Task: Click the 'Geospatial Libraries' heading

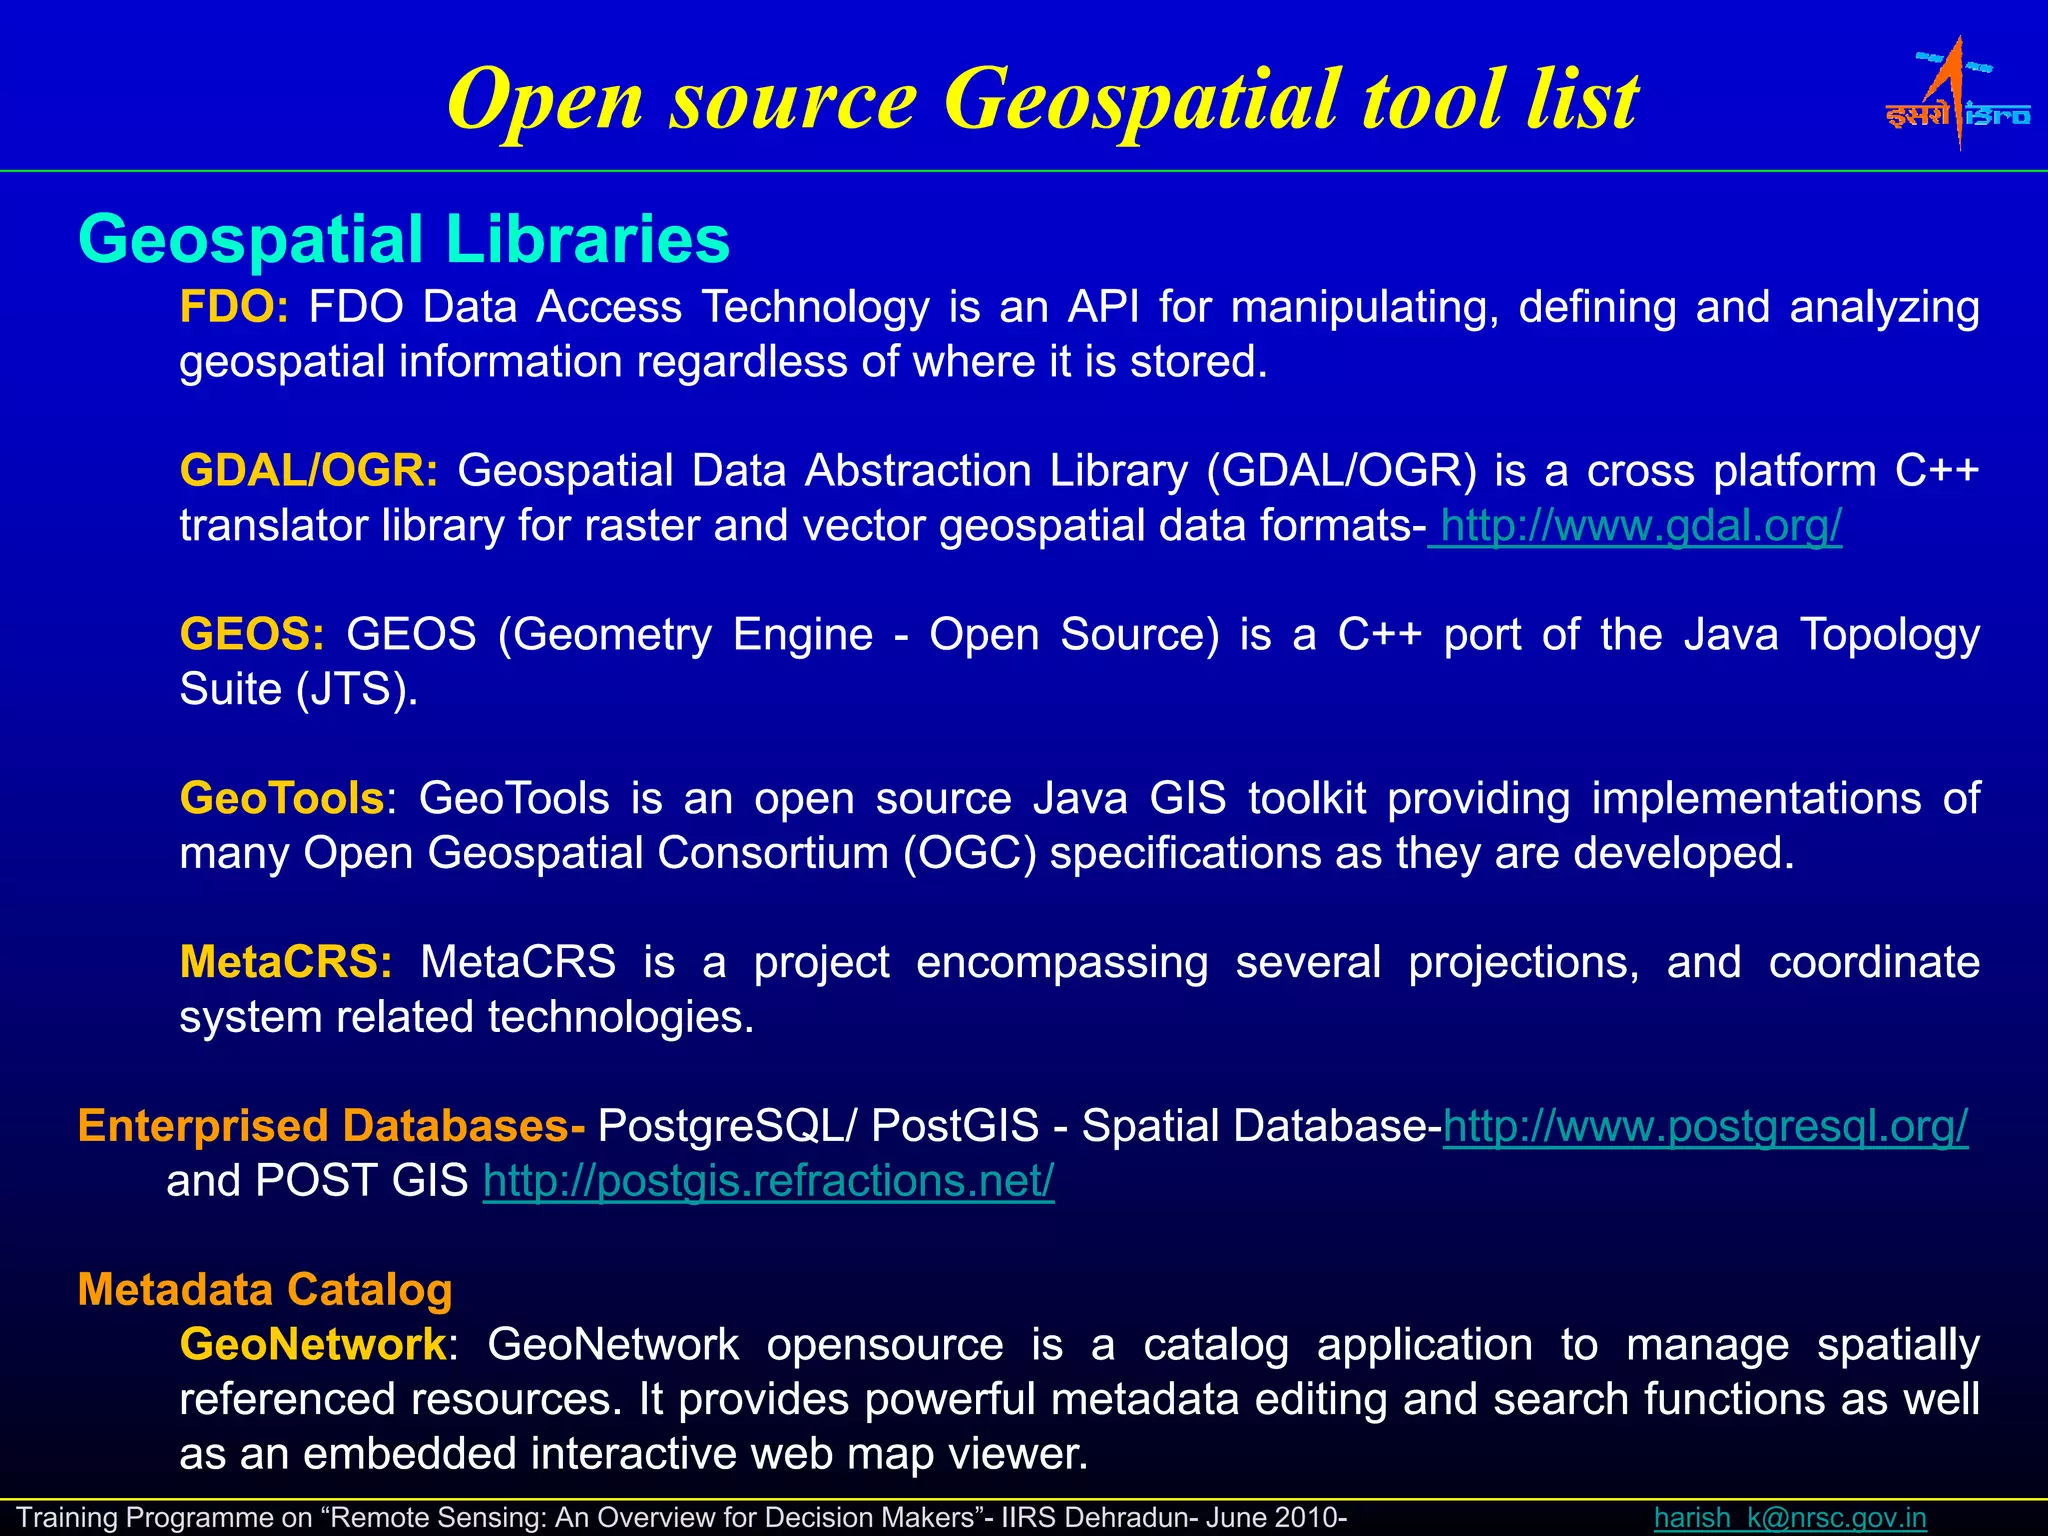Action: (404, 240)
